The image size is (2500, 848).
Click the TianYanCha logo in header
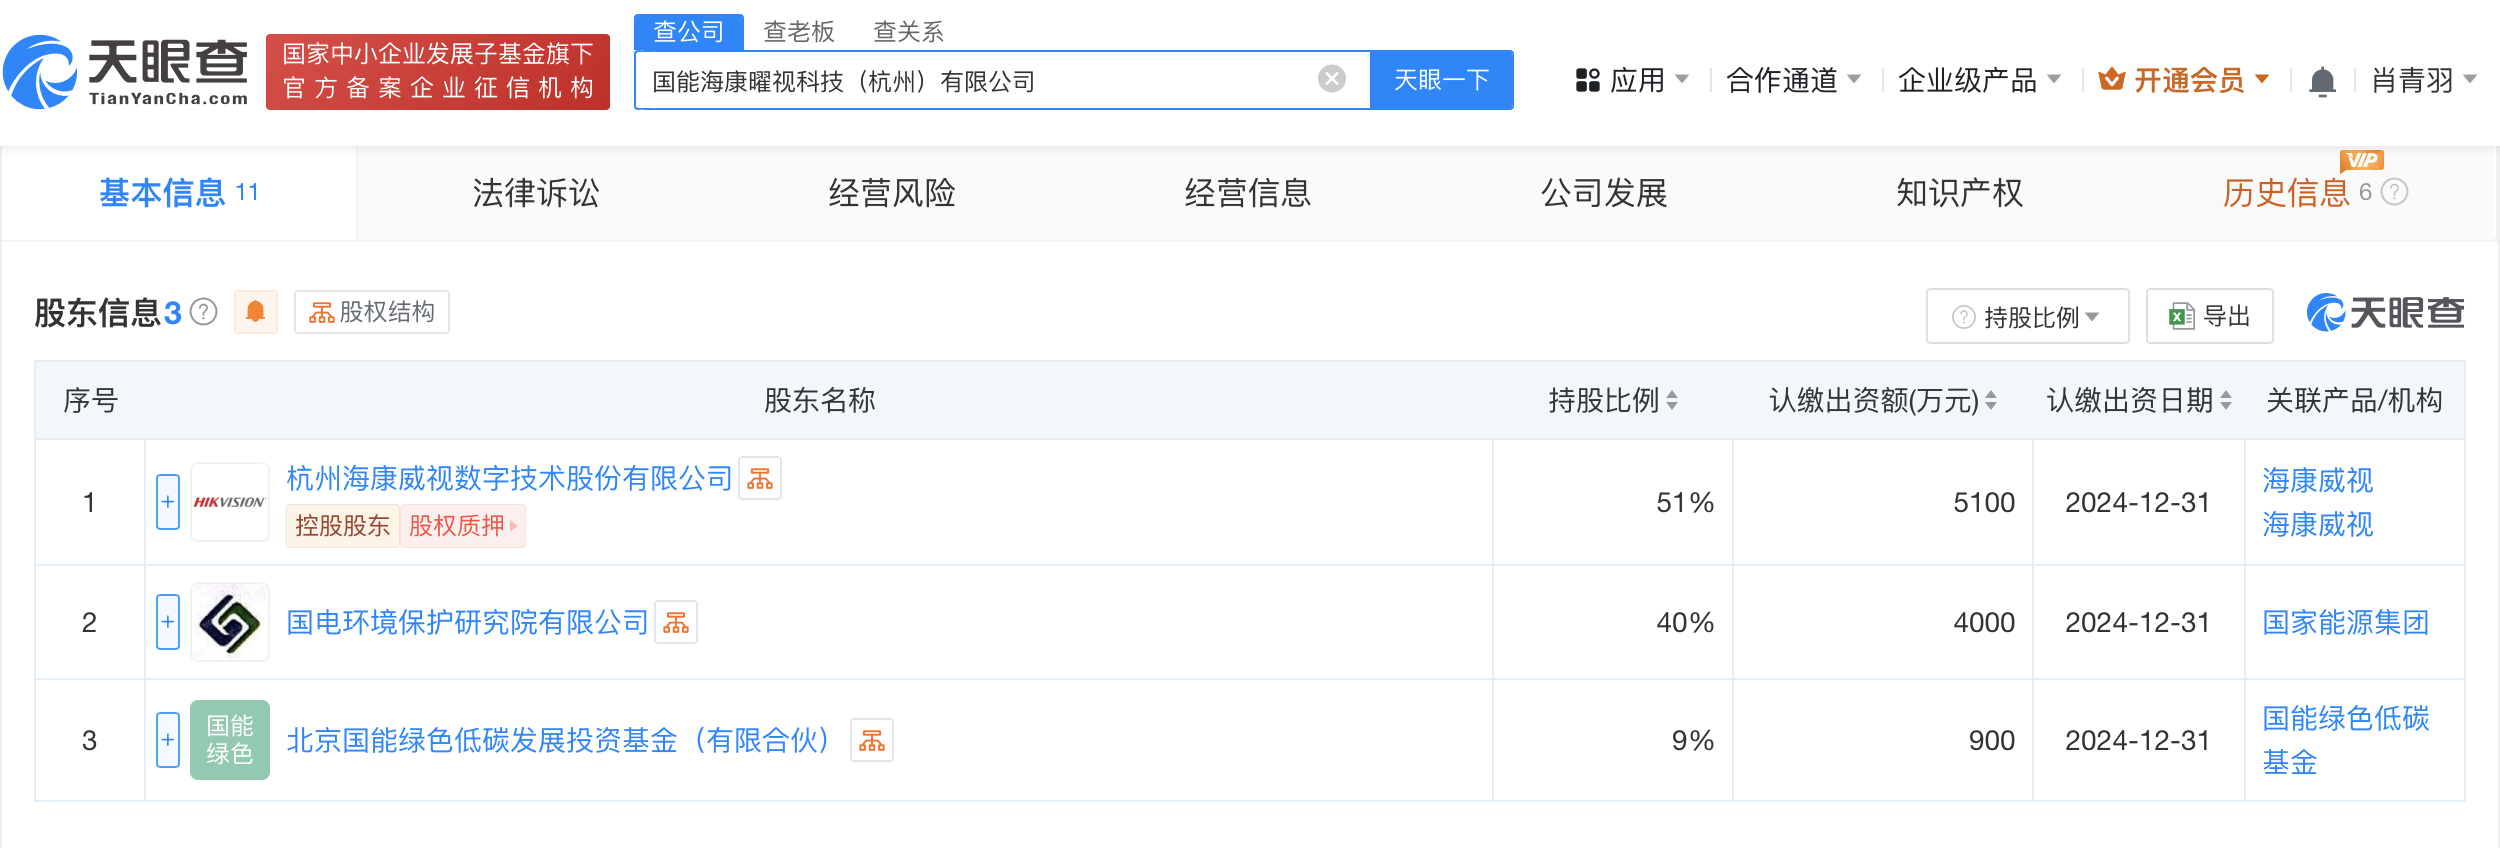tap(126, 72)
